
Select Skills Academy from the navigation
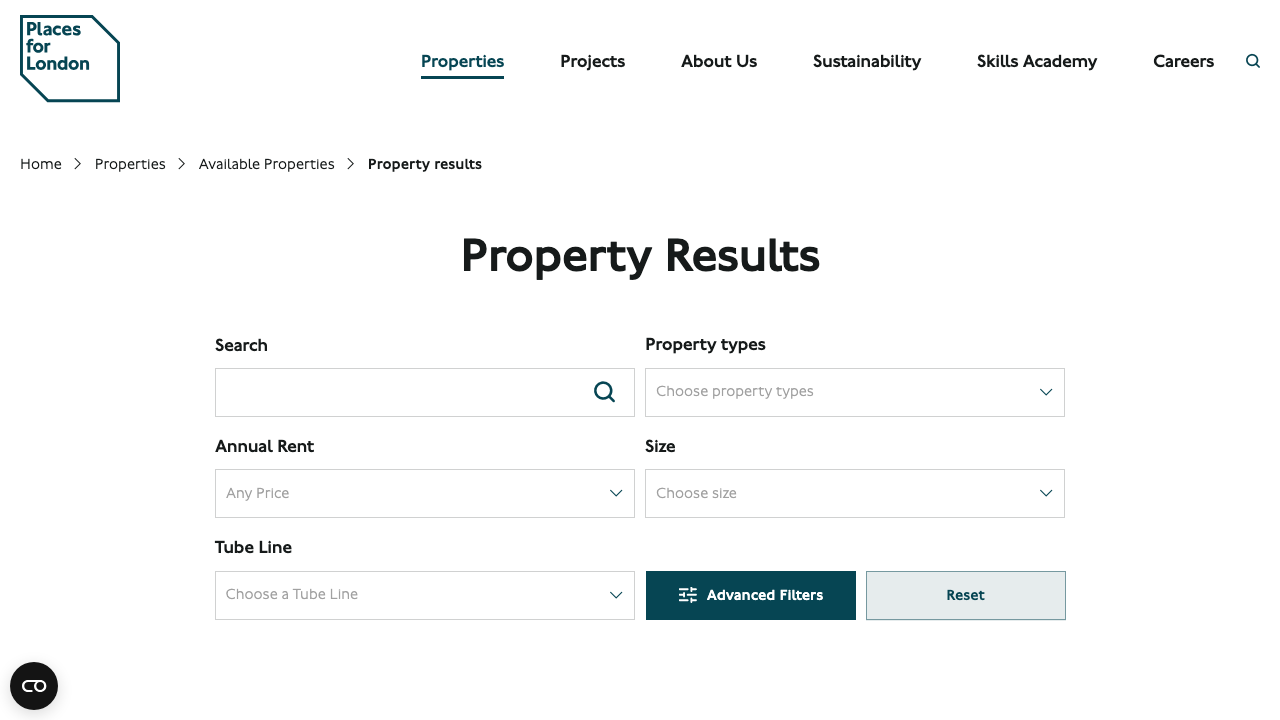(1036, 61)
